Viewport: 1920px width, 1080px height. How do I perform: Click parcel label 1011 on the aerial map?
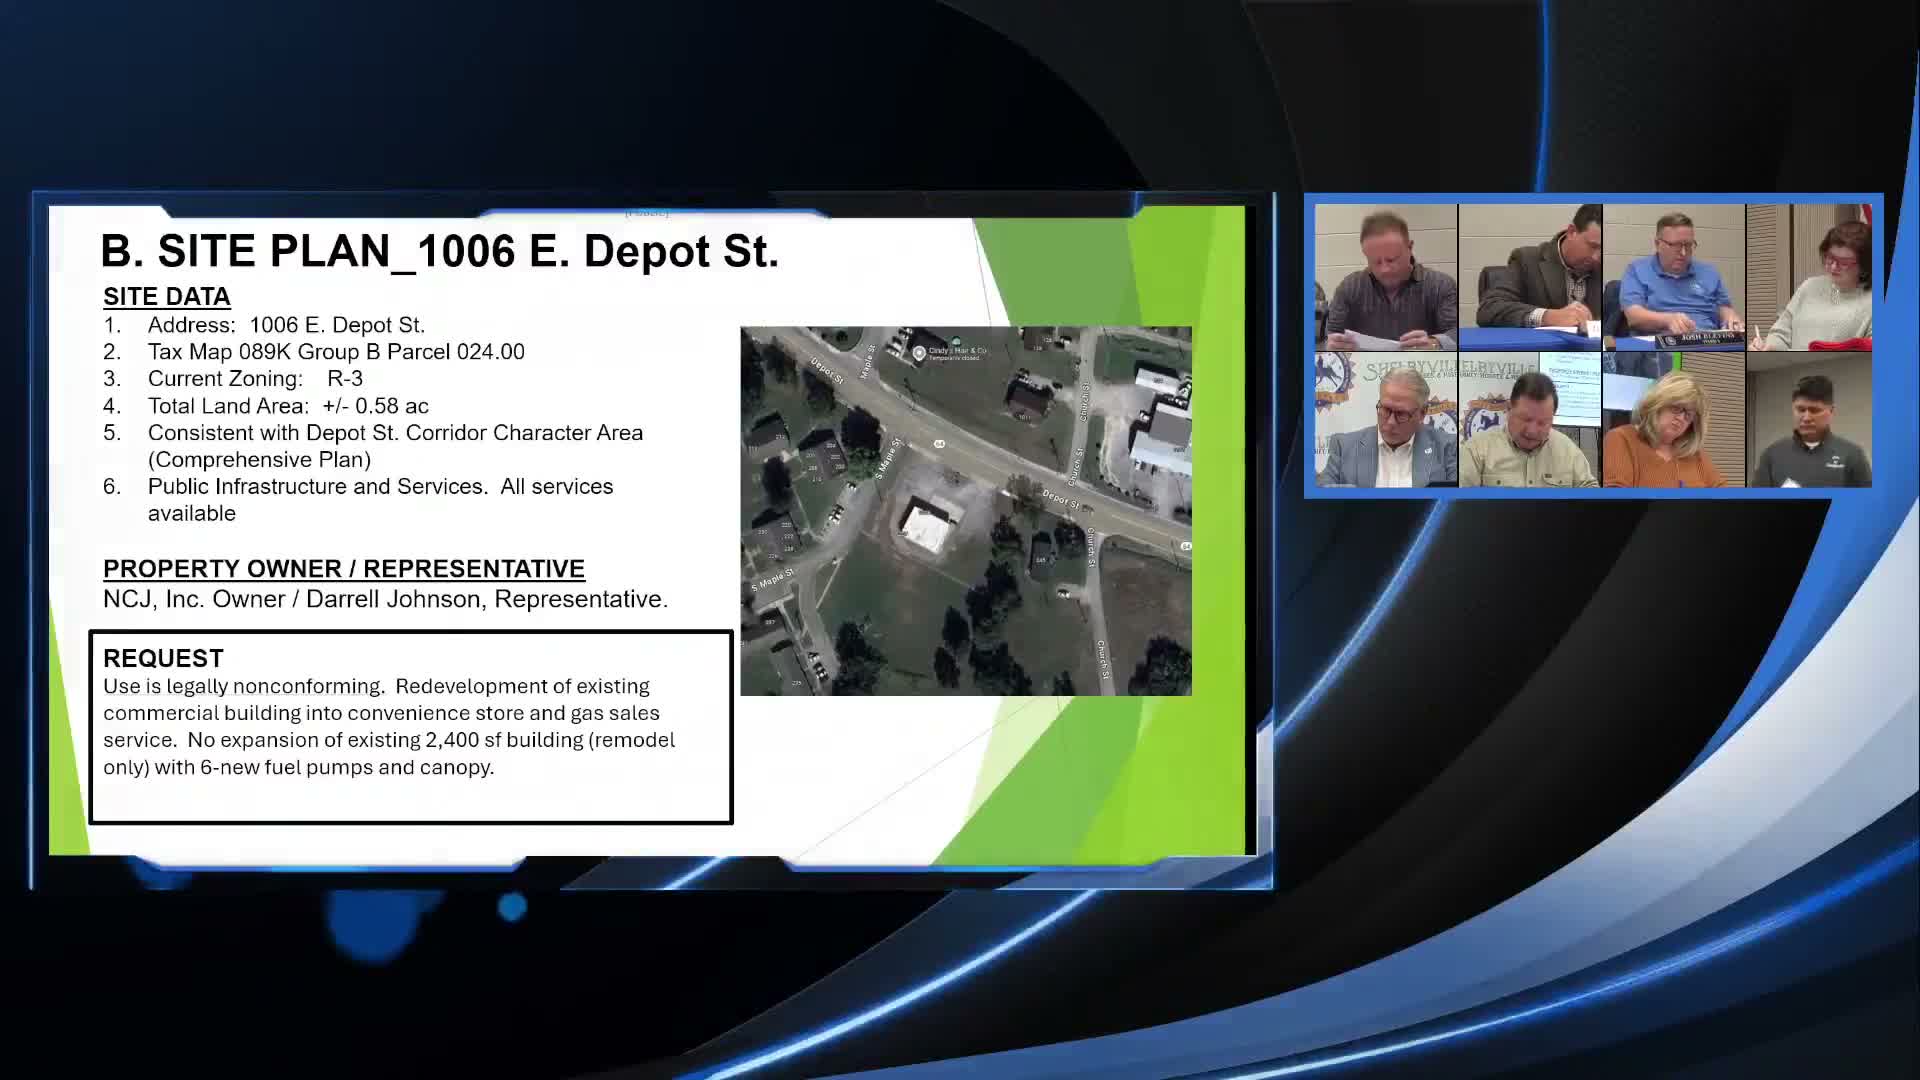tap(1024, 416)
